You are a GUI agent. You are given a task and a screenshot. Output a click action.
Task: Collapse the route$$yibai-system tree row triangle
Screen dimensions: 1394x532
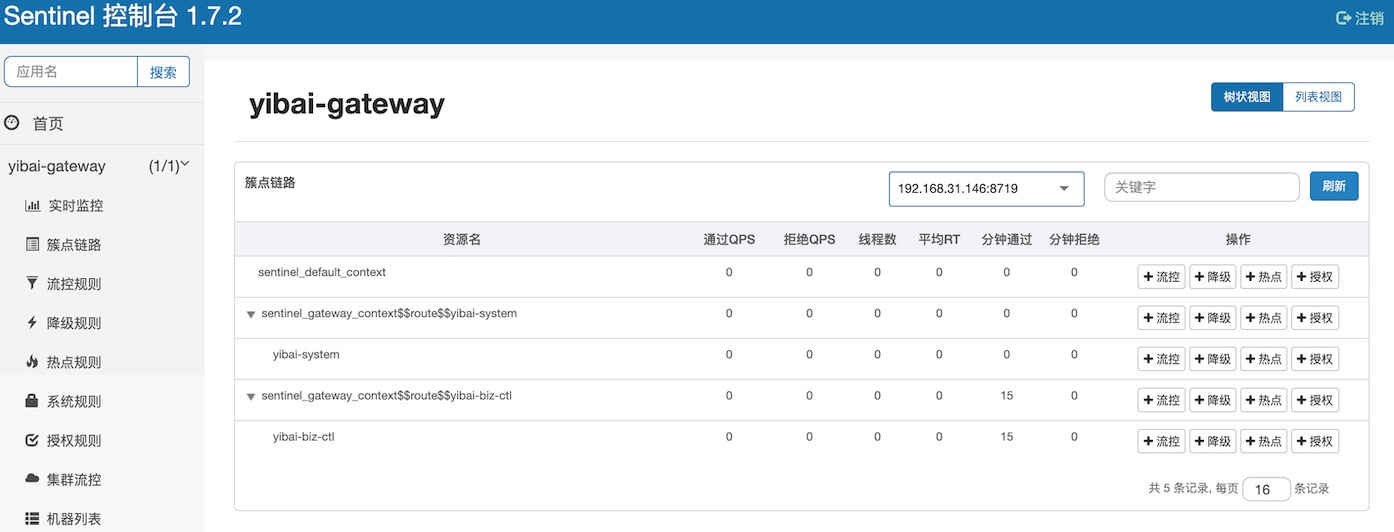[x=251, y=314]
